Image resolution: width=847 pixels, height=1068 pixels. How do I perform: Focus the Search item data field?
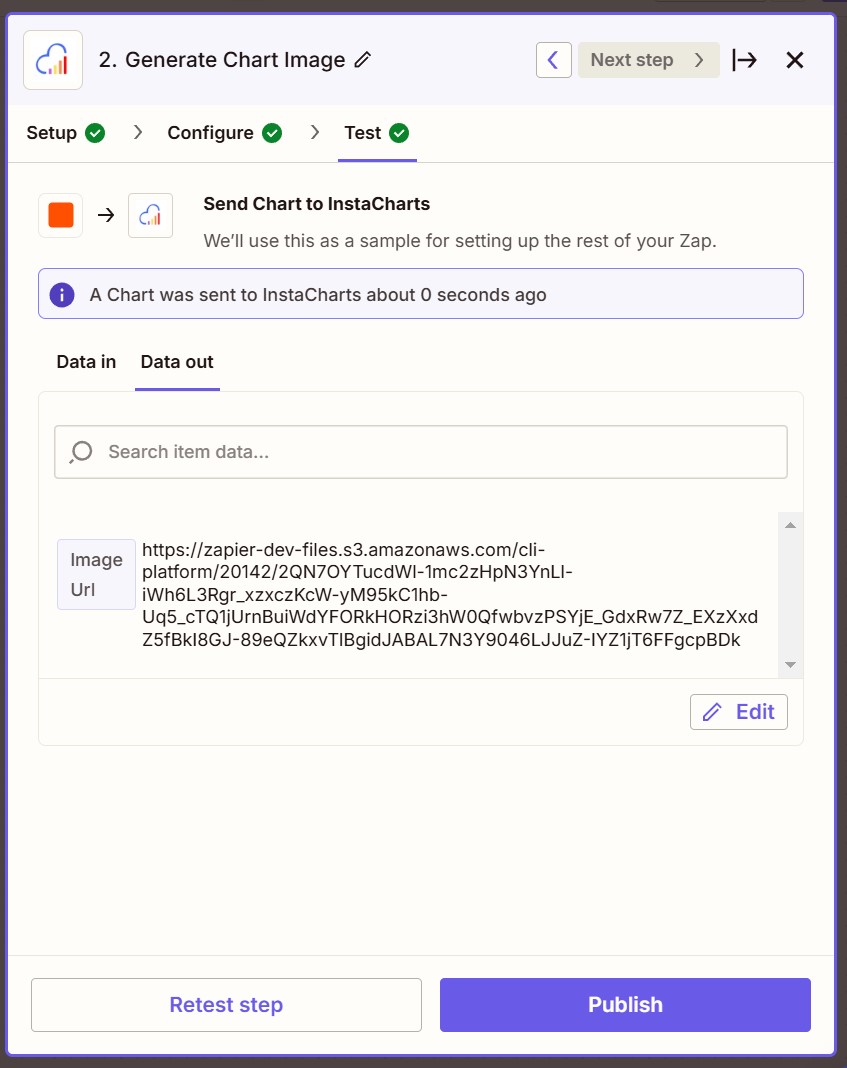(421, 452)
